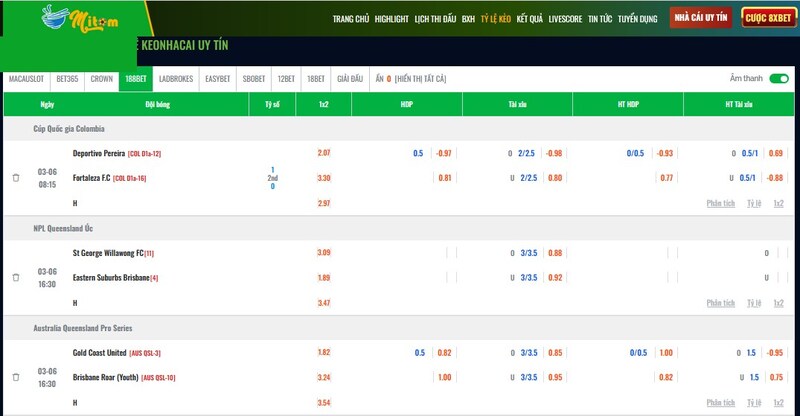Viewport: 800px width, 416px height.
Task: Click CƯỢC 8XBET button
Action: point(768,17)
